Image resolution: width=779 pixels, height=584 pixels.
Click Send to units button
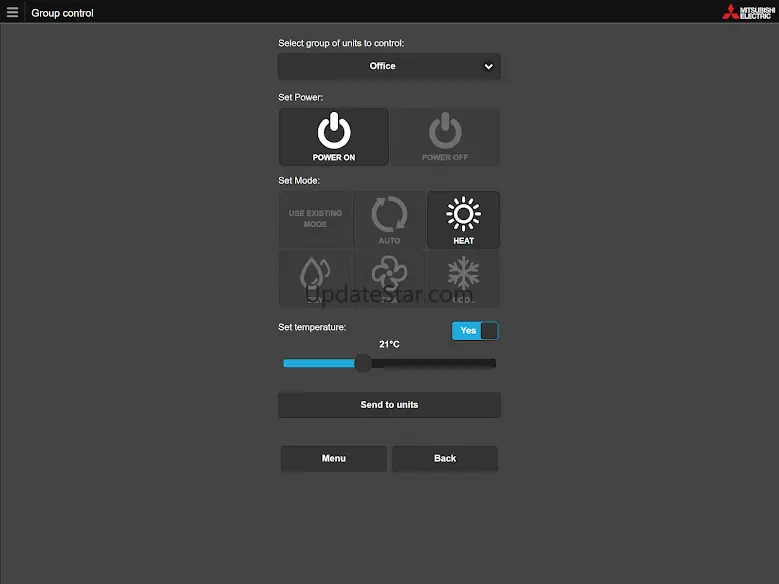(x=389, y=405)
